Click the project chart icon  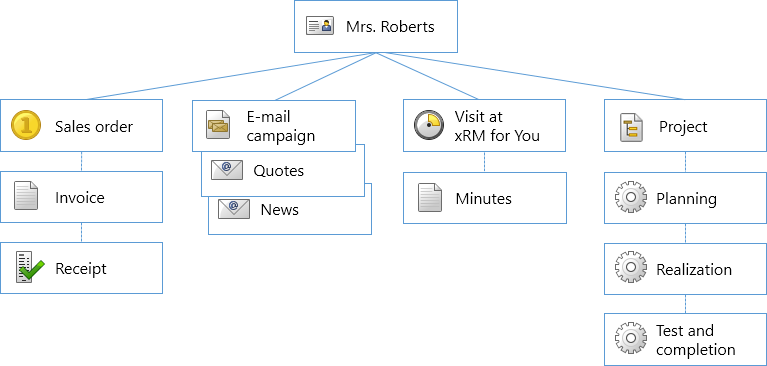[632, 128]
